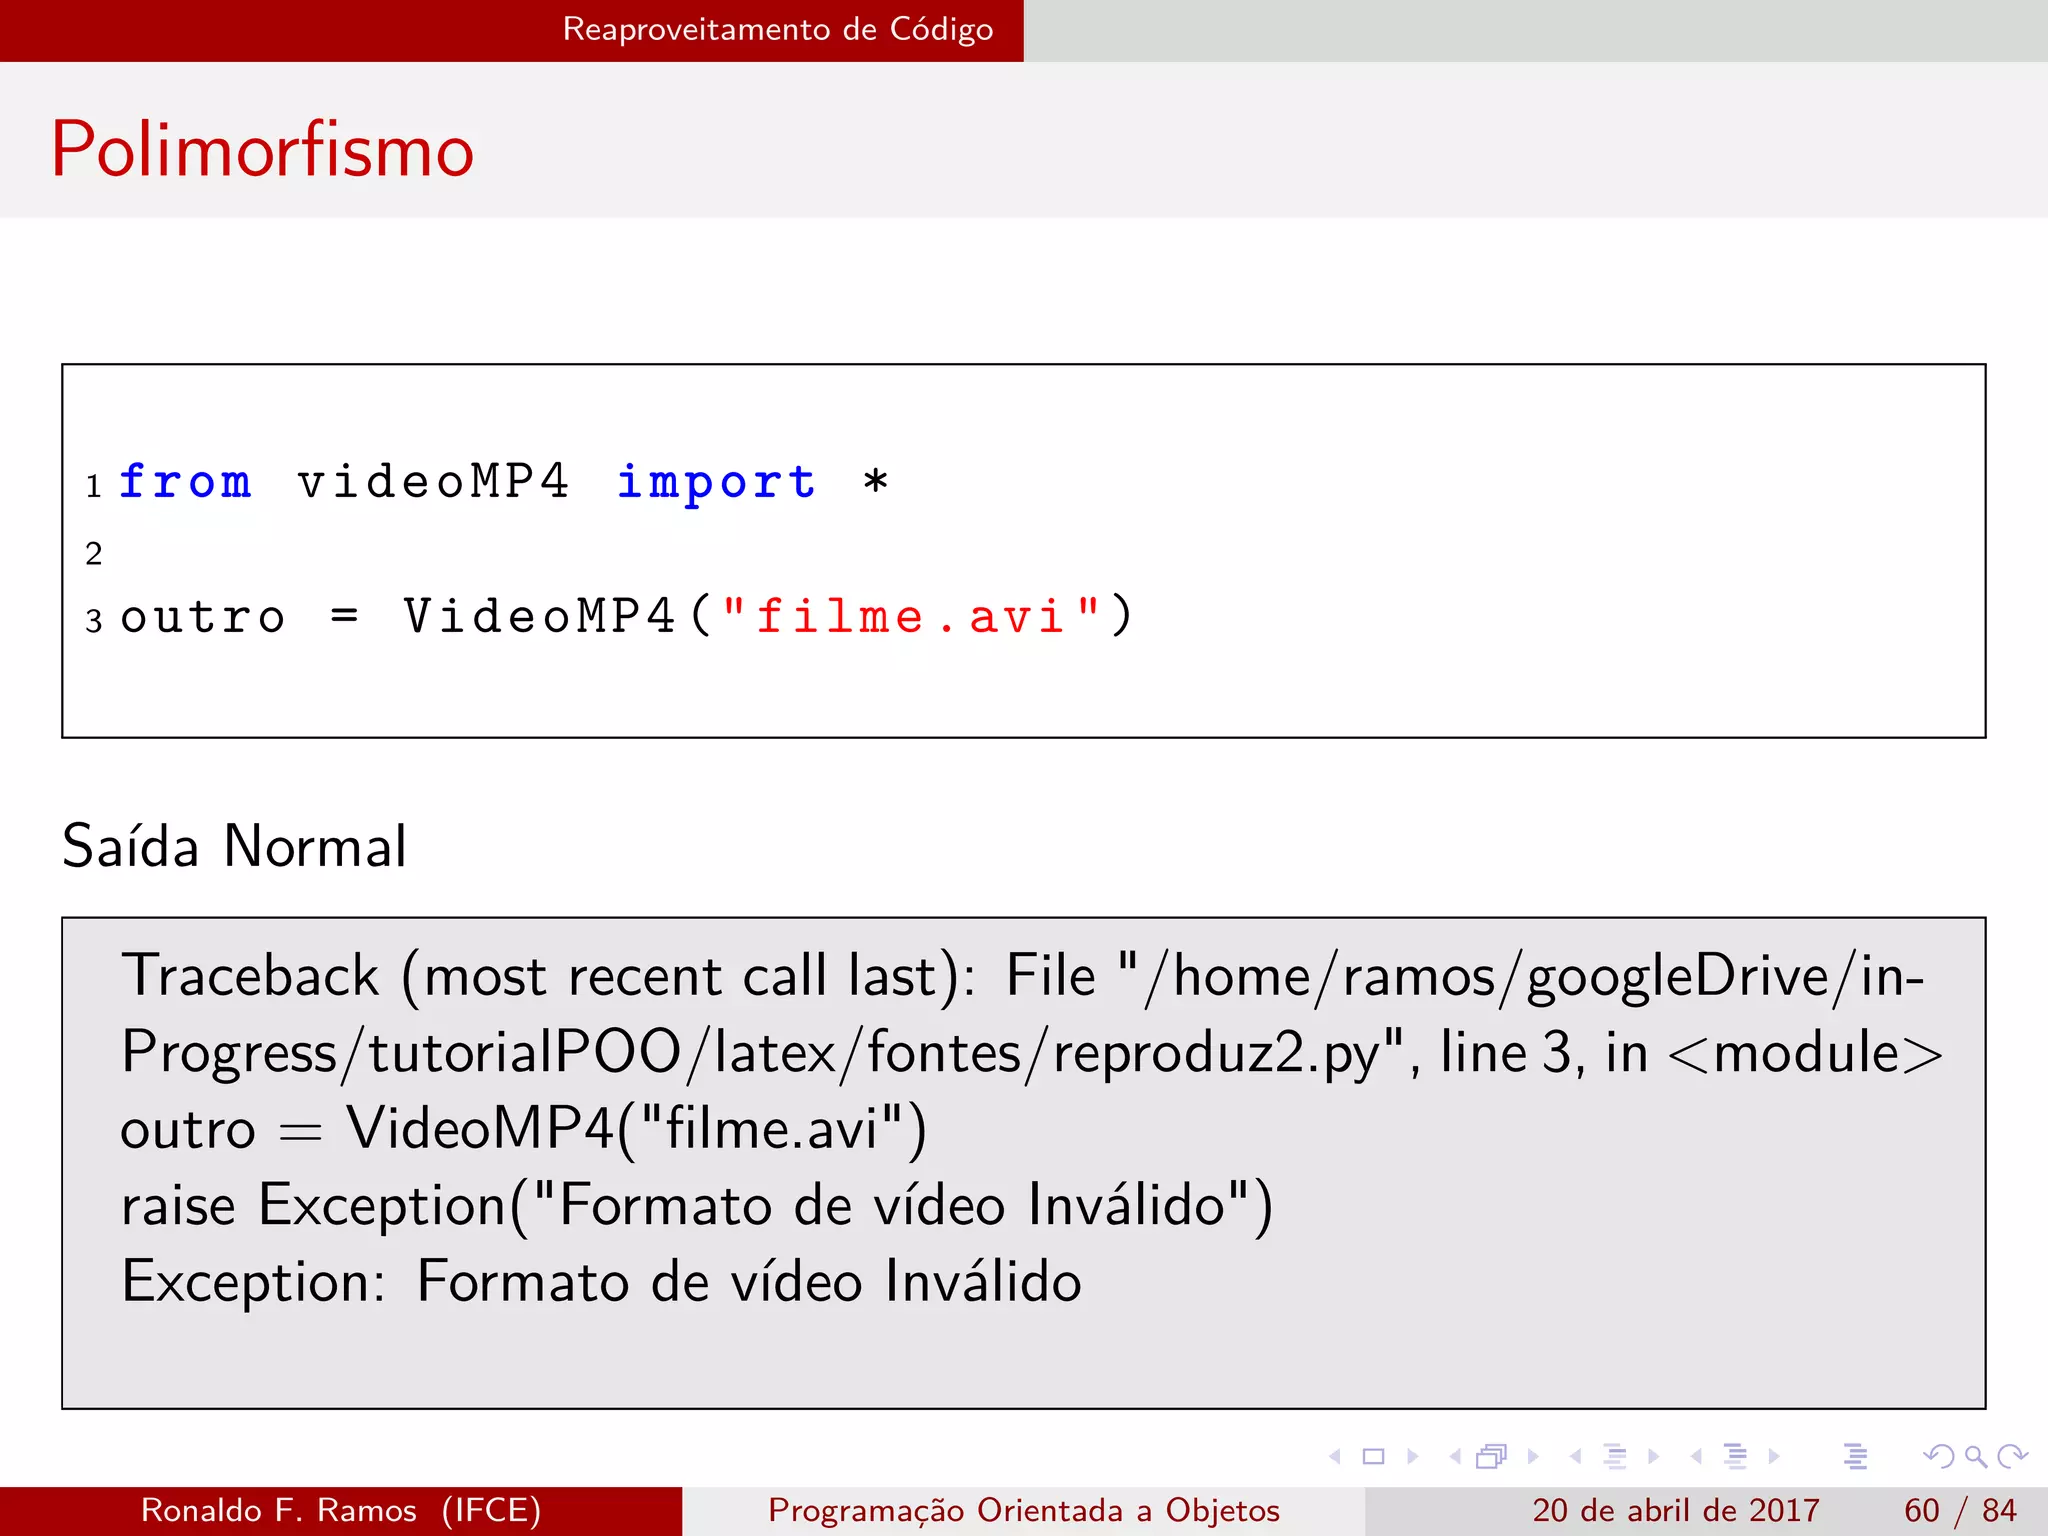
Task: Click 'reproduz2.py' file name in traceback
Action: pyautogui.click(x=1217, y=1054)
